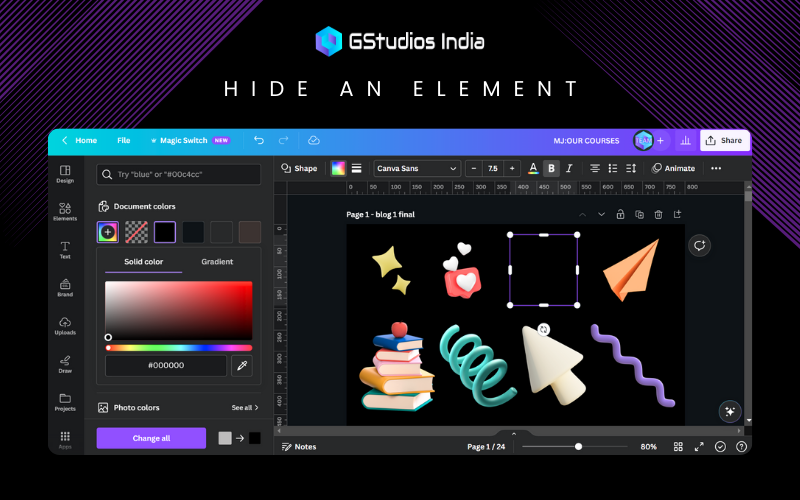Click the Animate button
The height and width of the screenshot is (500, 800).
[x=673, y=168]
